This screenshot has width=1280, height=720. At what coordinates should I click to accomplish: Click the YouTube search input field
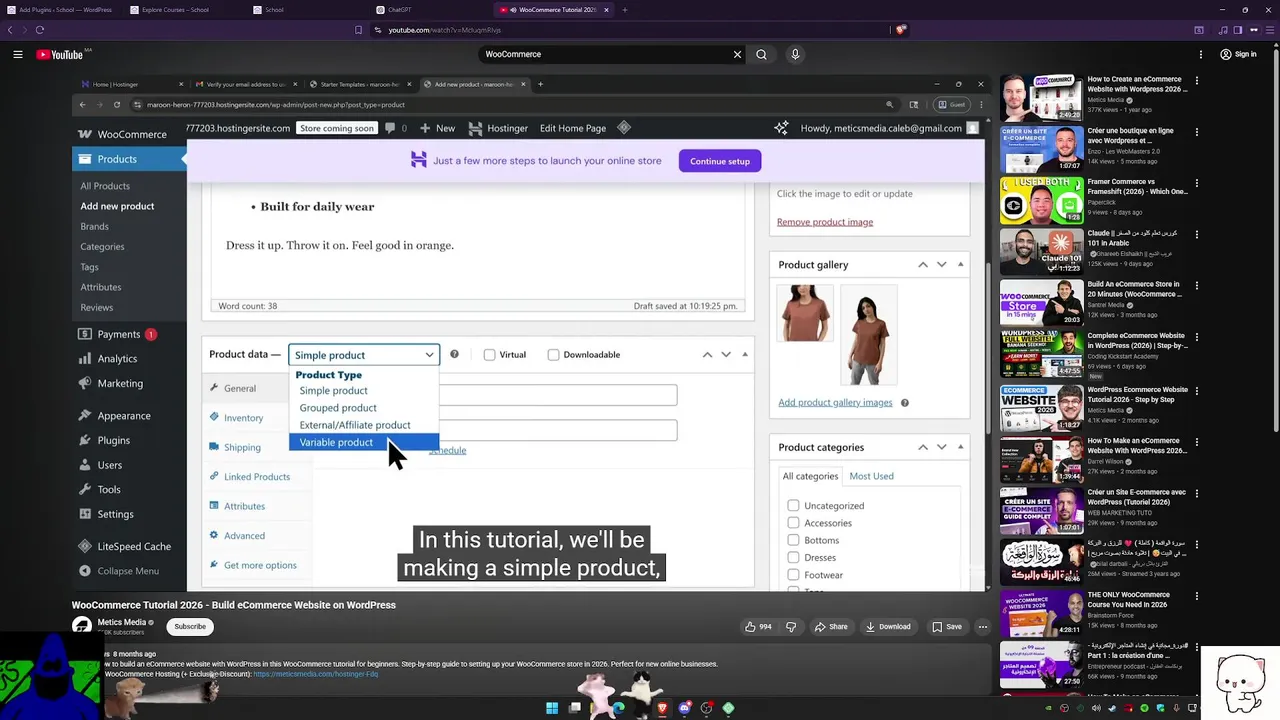coord(605,55)
